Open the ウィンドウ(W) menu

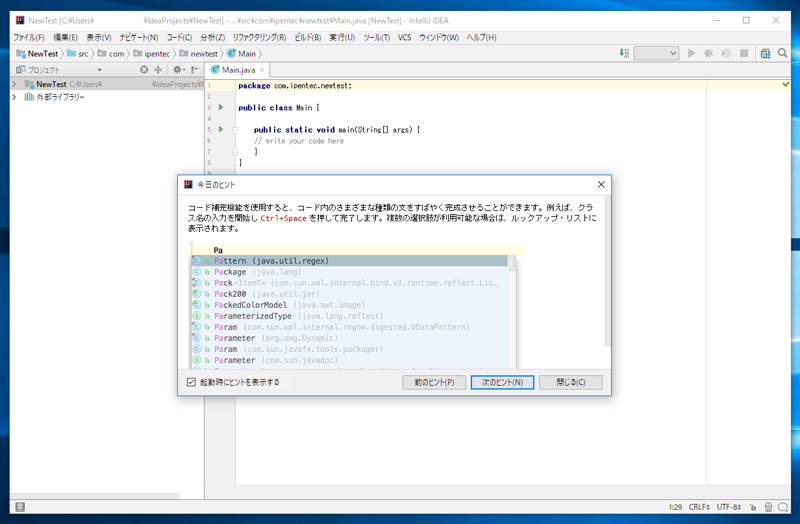439,37
